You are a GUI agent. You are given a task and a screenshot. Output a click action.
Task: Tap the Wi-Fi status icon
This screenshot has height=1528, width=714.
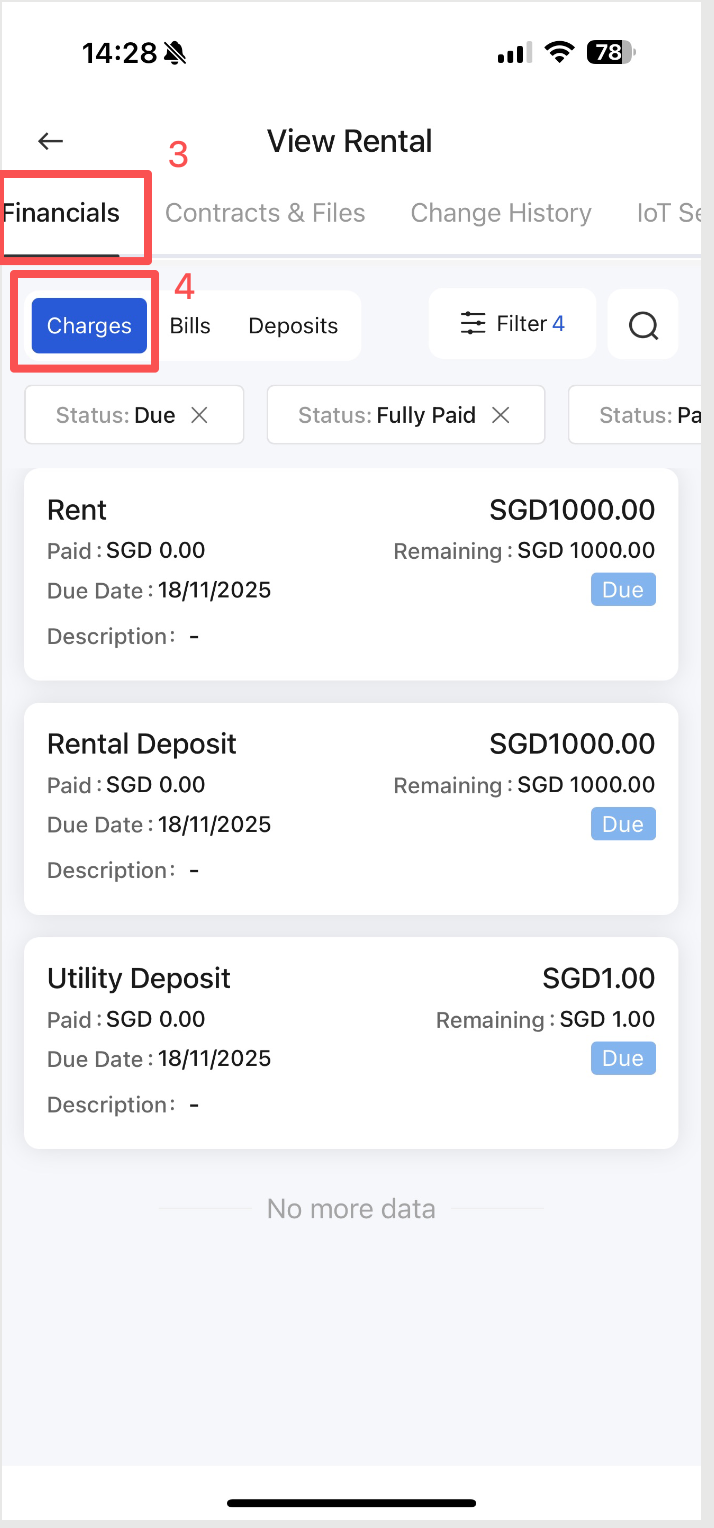[x=559, y=53]
